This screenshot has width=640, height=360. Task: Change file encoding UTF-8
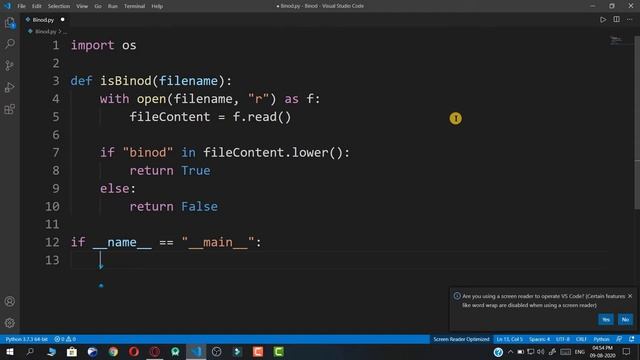pyautogui.click(x=563, y=339)
